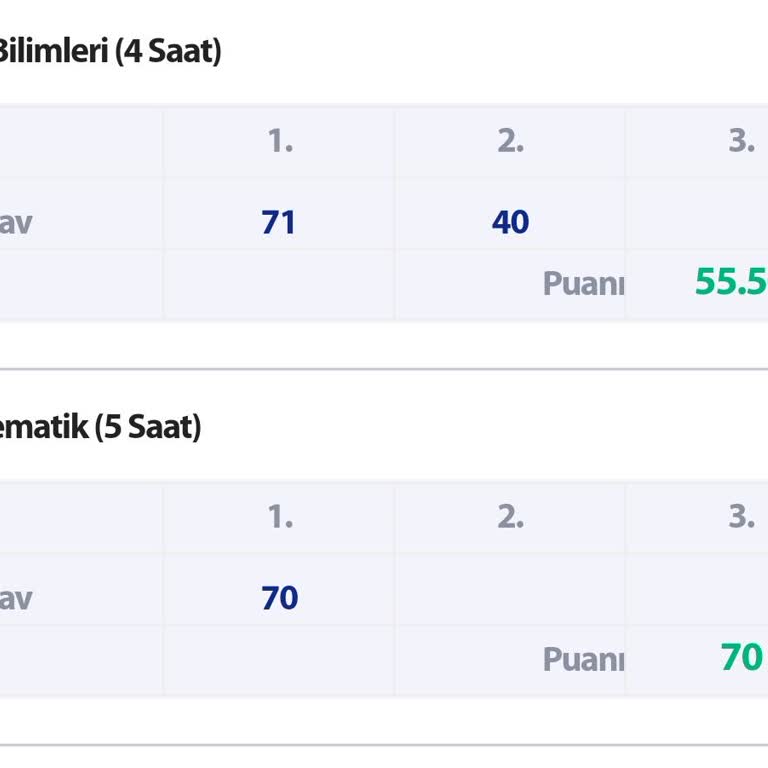Click column header 2. in ematik table
This screenshot has width=768, height=768.
[511, 517]
